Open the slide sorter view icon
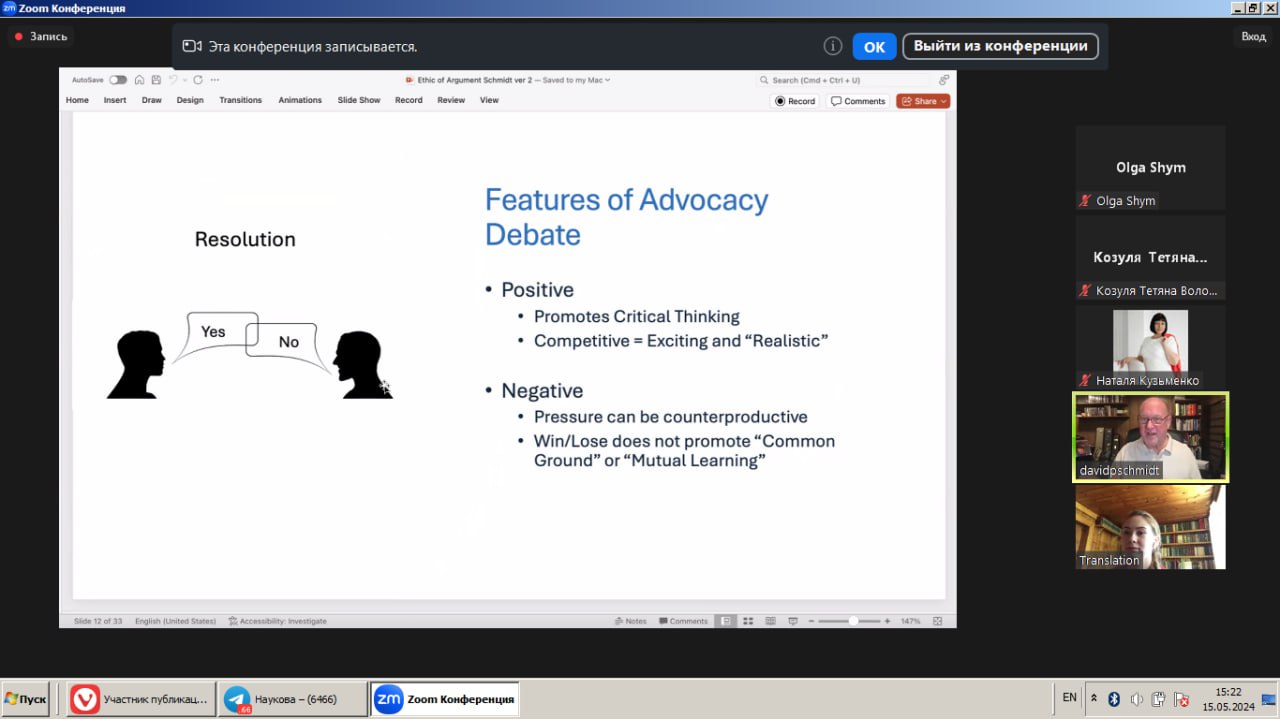Image resolution: width=1280 pixels, height=719 pixels. (x=748, y=621)
